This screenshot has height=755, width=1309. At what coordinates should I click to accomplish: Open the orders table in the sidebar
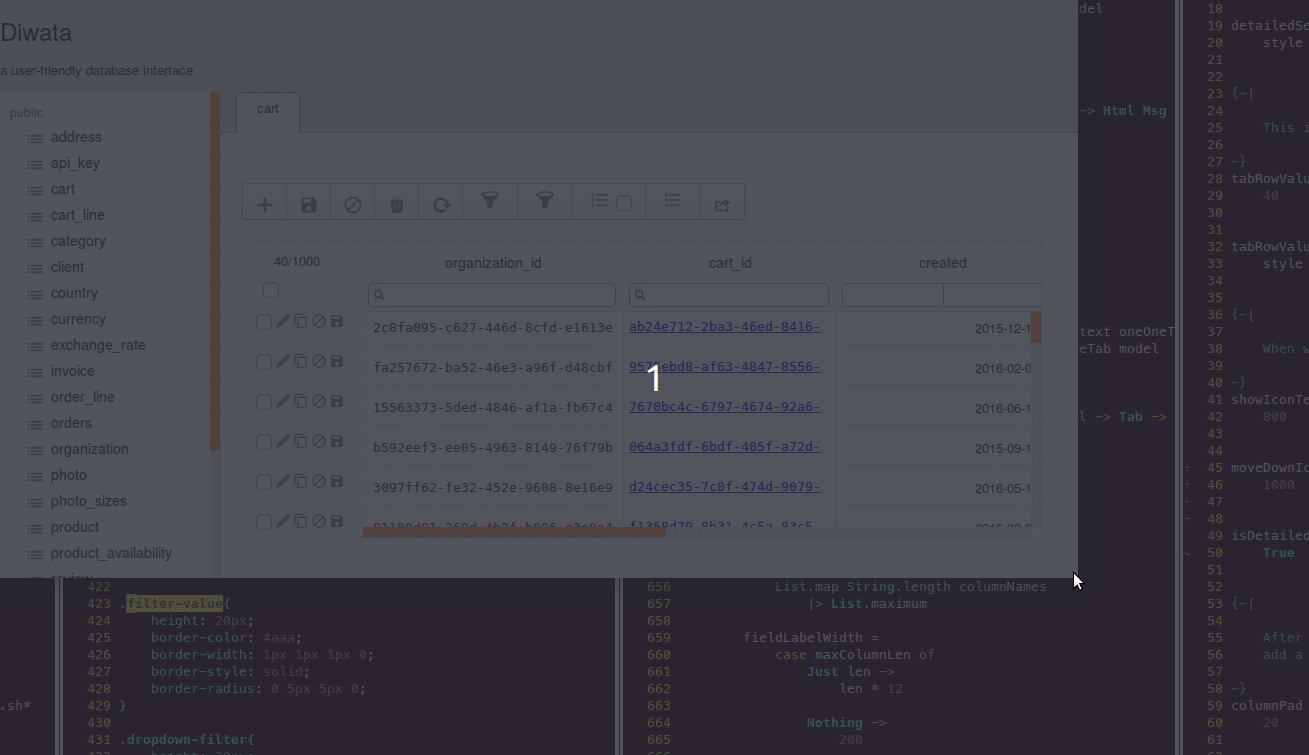pyautogui.click(x=71, y=423)
